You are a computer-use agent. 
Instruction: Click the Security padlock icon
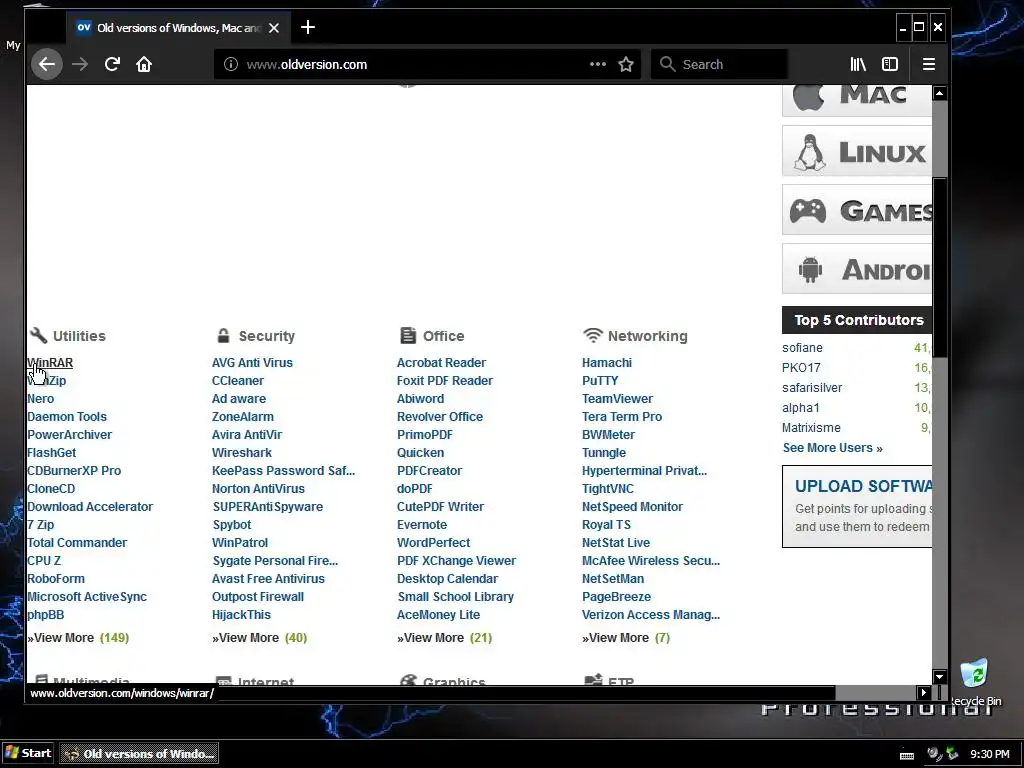[x=223, y=335]
